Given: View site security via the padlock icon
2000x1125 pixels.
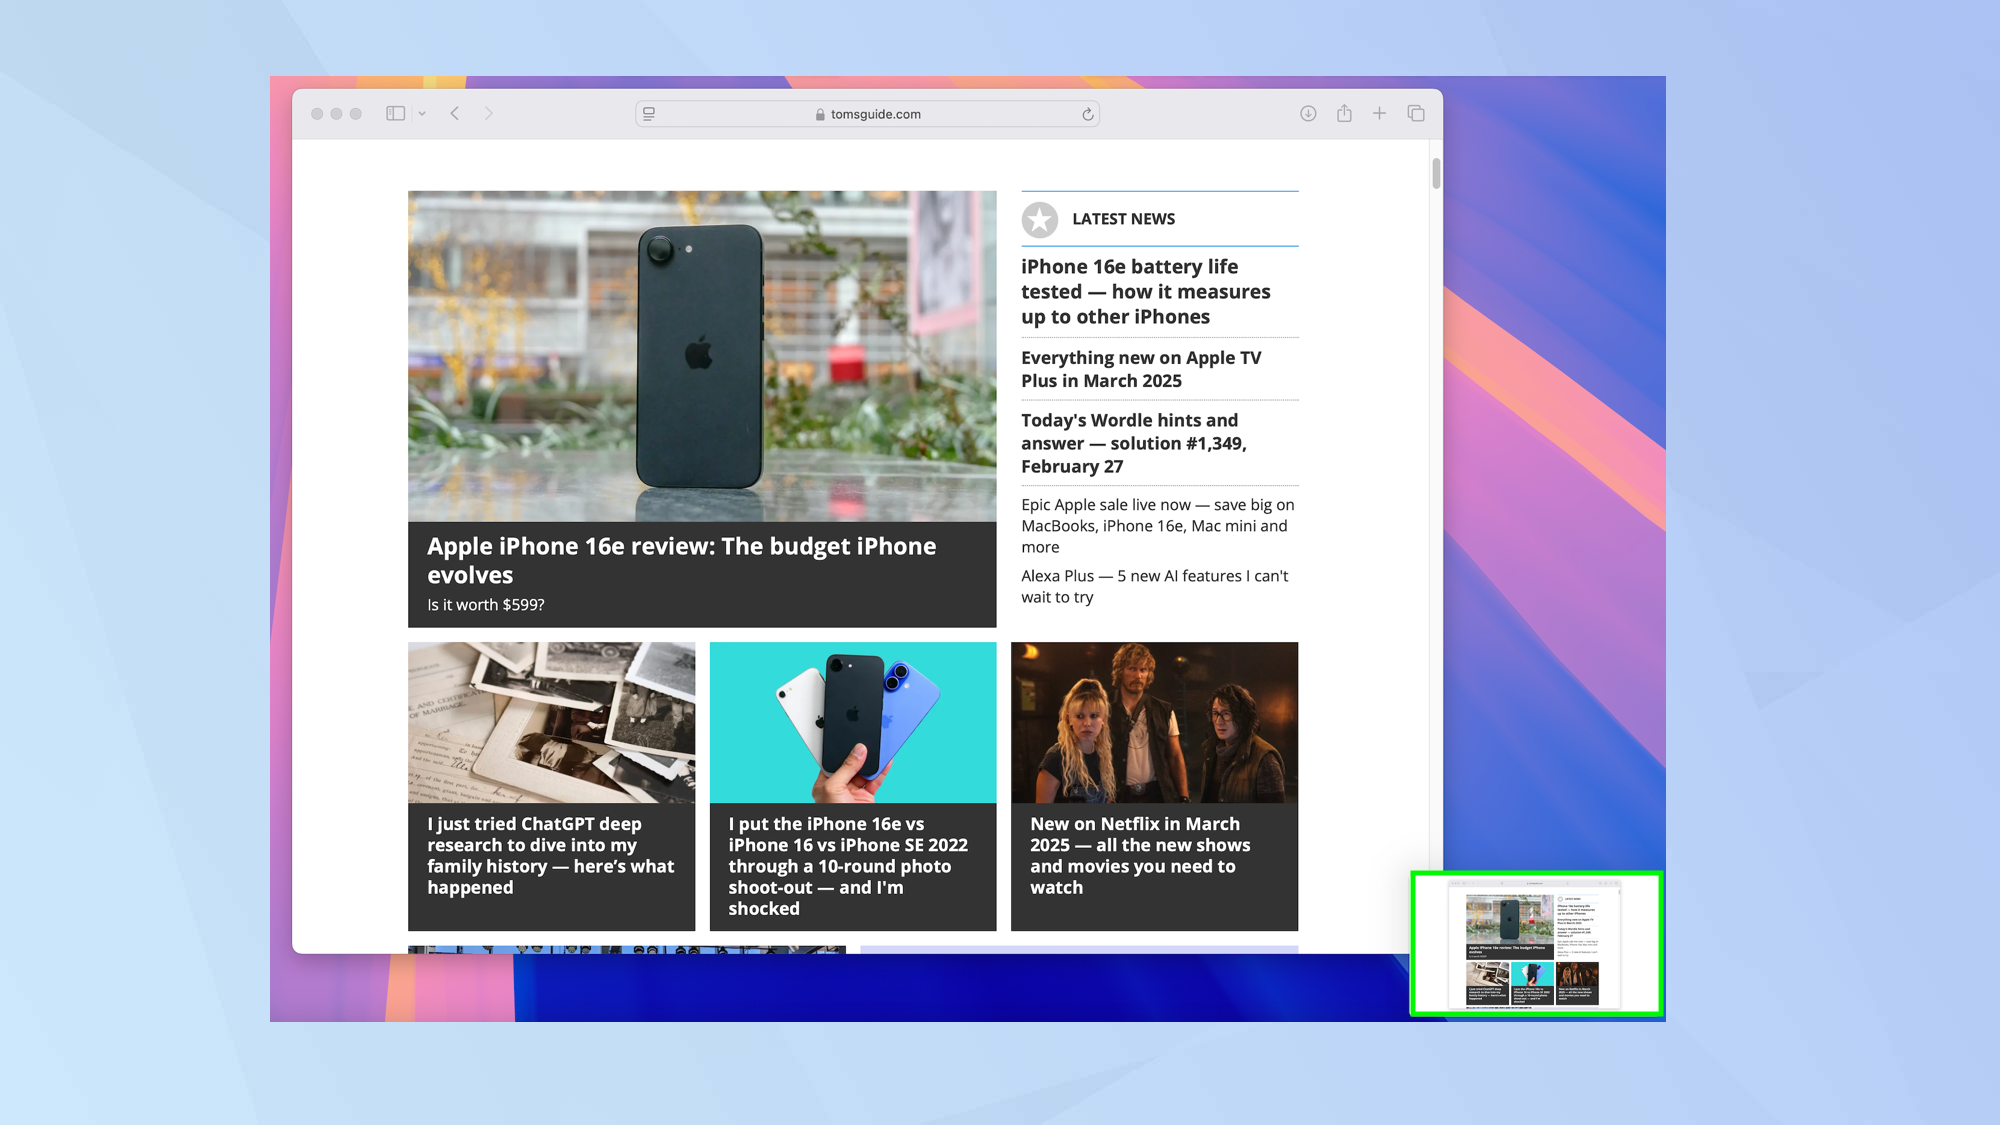Looking at the screenshot, I should 818,113.
